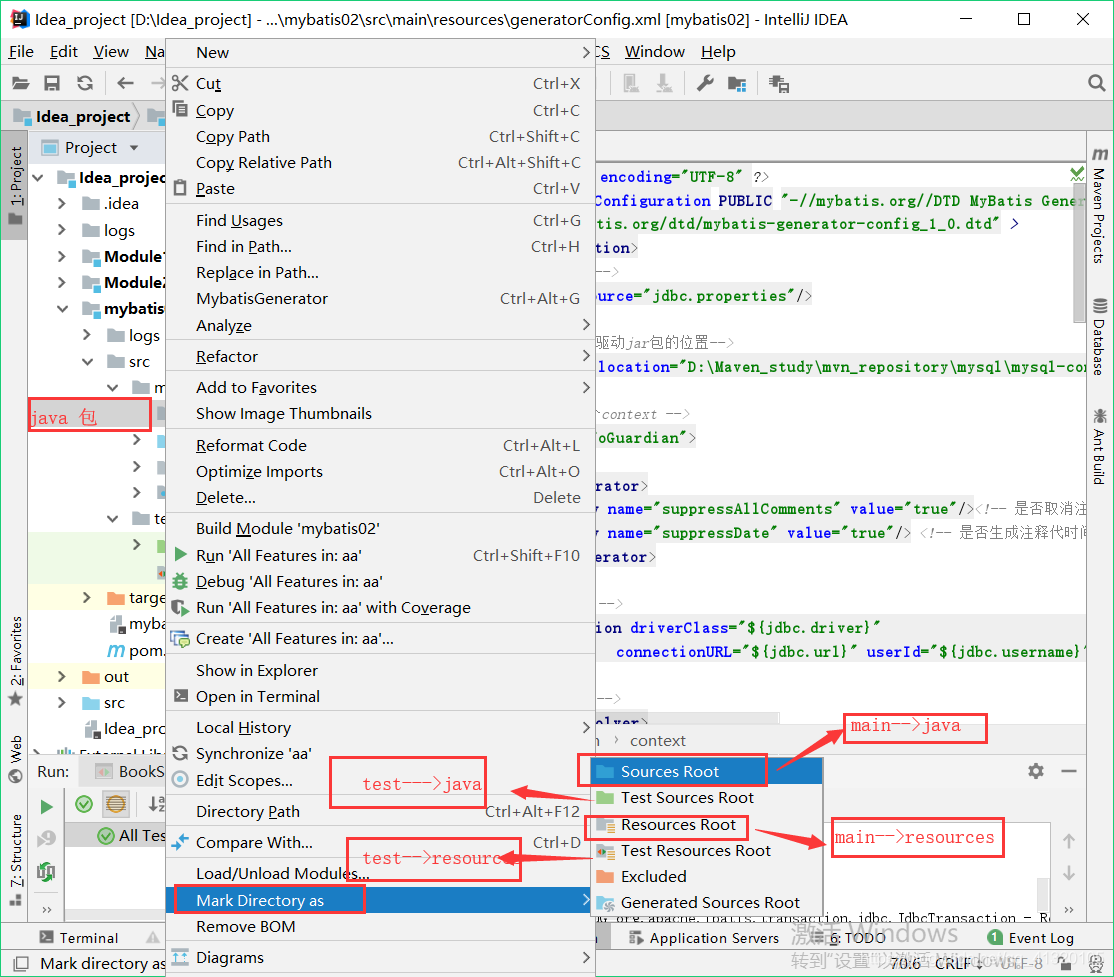
Task: Expand the Module1 tree node
Action: [62, 257]
